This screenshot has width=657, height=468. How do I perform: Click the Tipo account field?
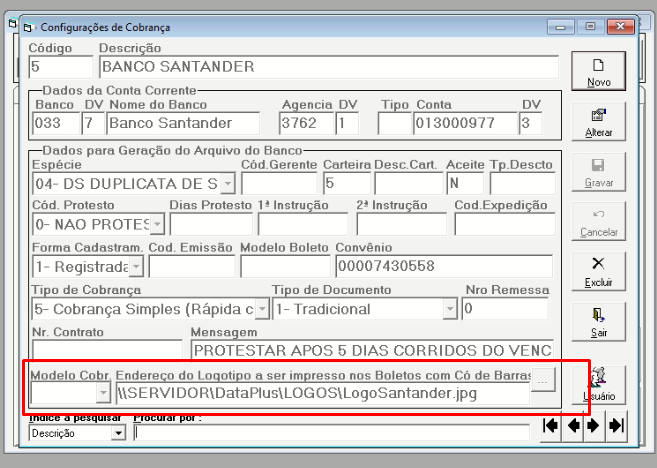[395, 123]
